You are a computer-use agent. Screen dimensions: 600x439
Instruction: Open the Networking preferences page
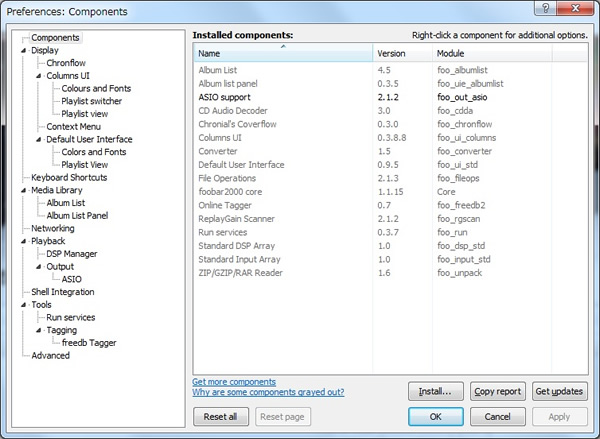[x=53, y=228]
